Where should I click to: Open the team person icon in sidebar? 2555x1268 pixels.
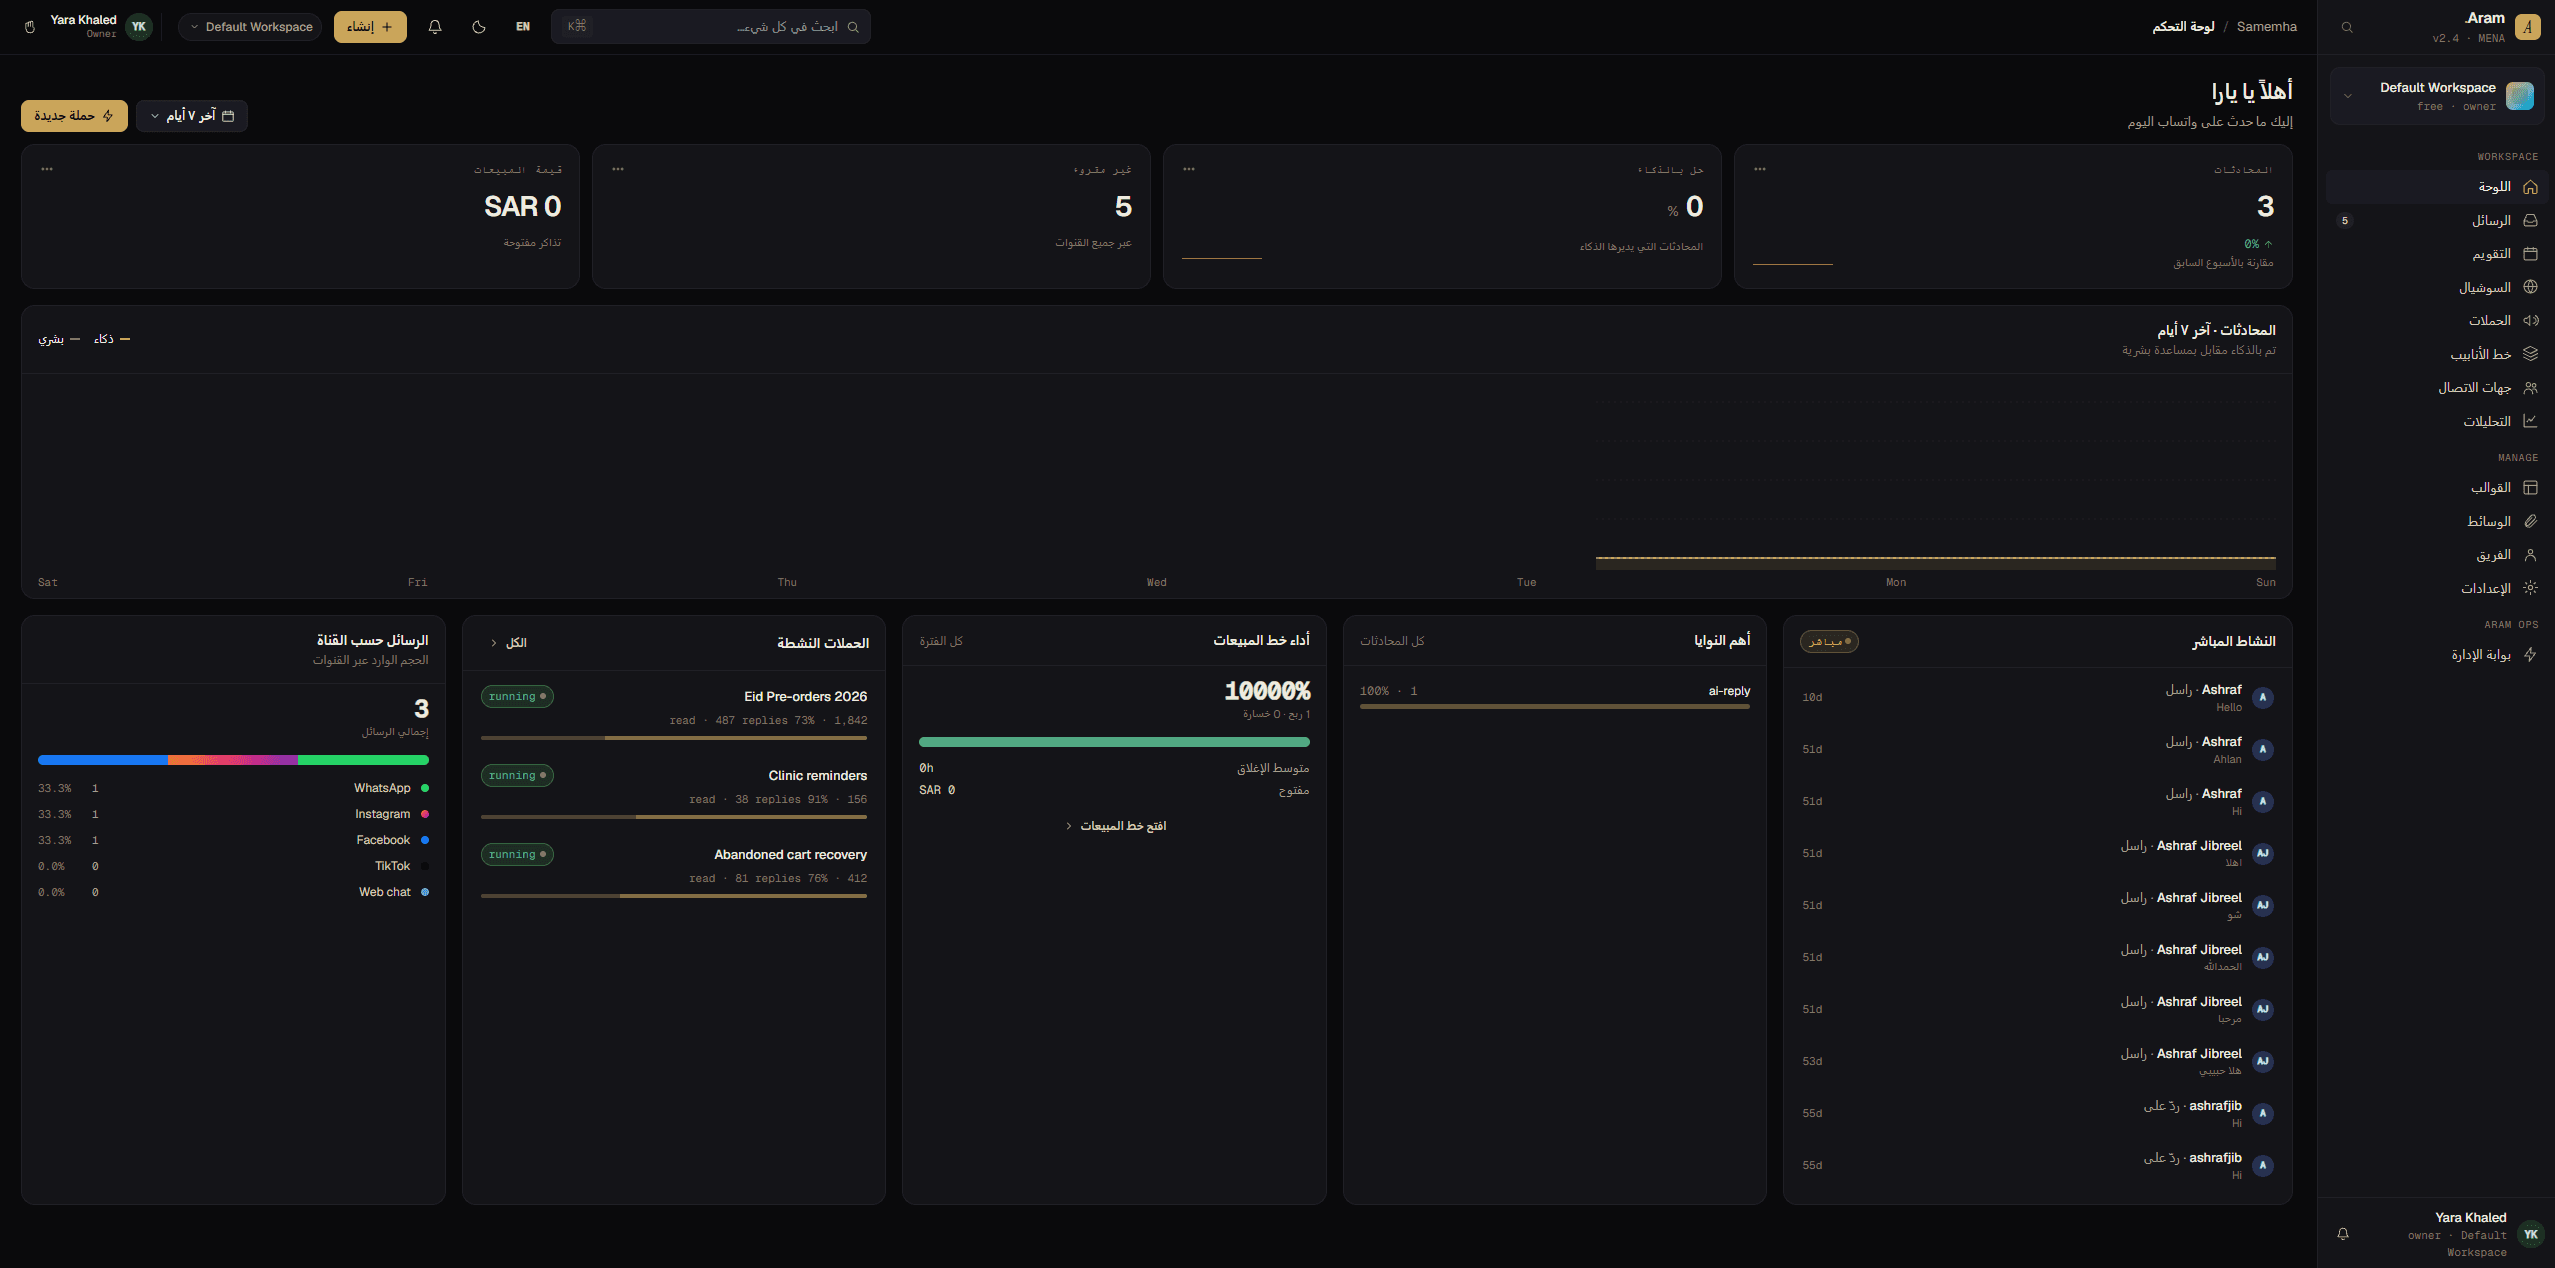[2530, 555]
